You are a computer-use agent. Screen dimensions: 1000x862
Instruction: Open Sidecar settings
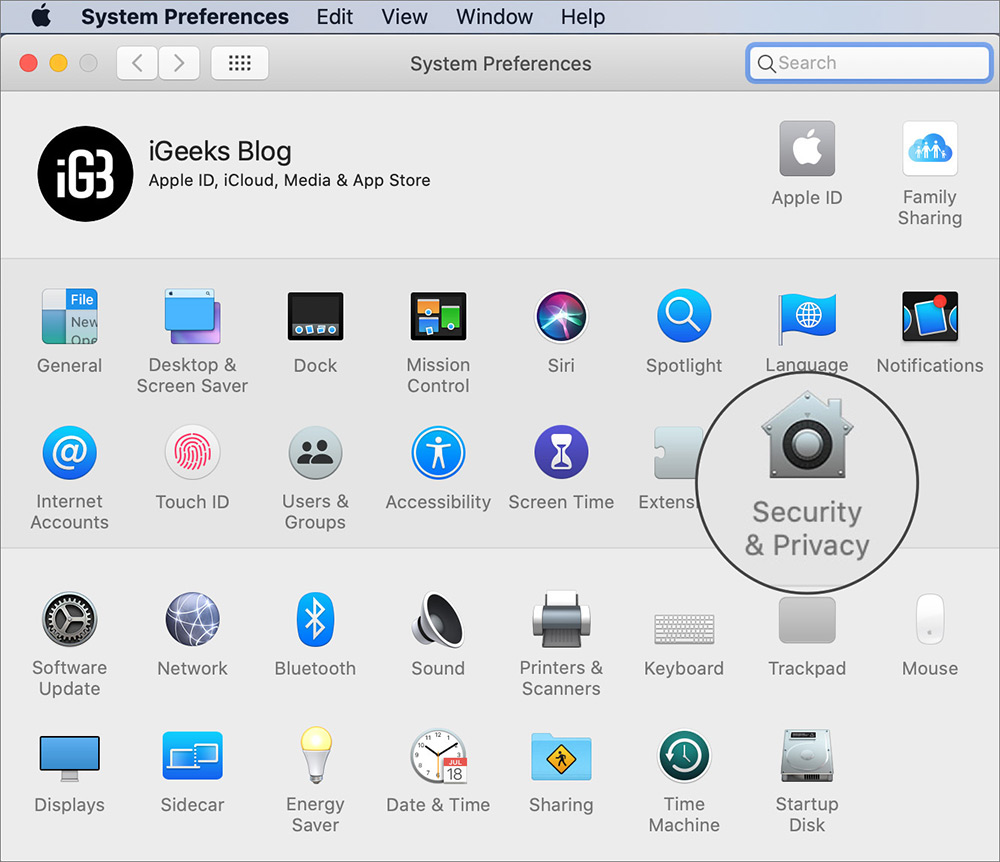tap(192, 756)
